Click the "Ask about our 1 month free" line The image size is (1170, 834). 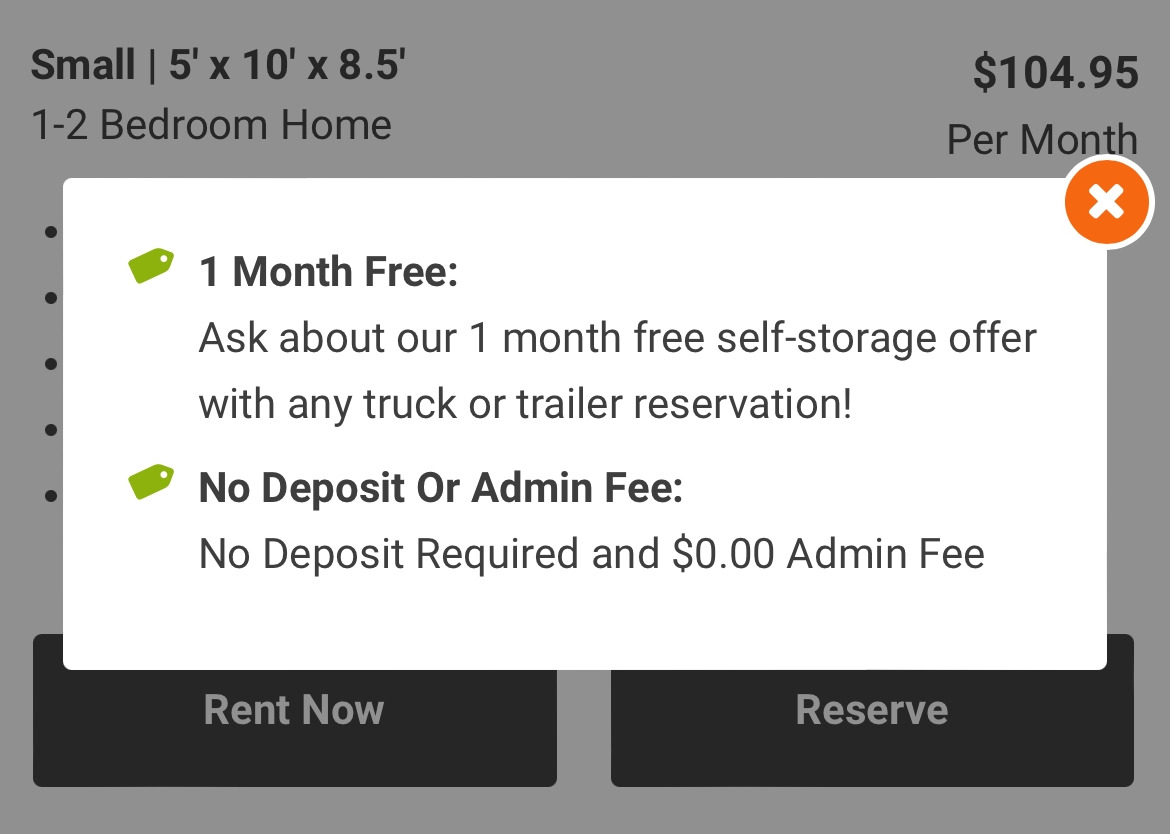coord(617,338)
